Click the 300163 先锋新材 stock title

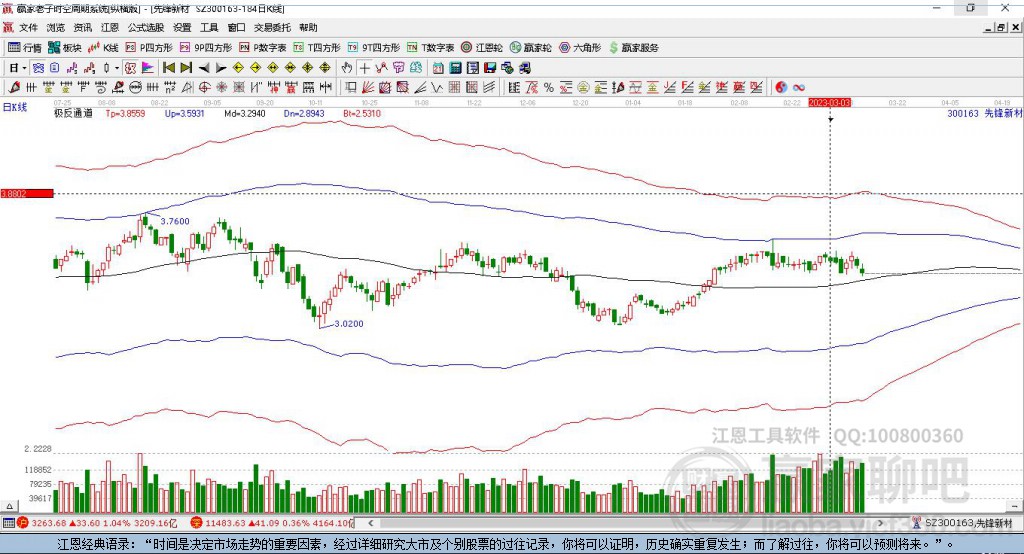pos(985,113)
